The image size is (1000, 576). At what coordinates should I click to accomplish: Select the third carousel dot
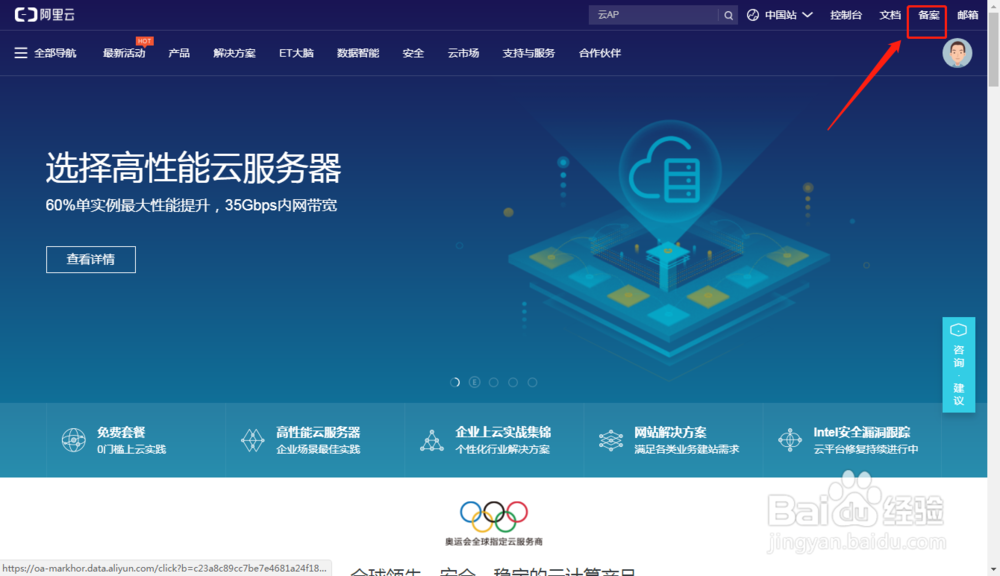pyautogui.click(x=494, y=382)
